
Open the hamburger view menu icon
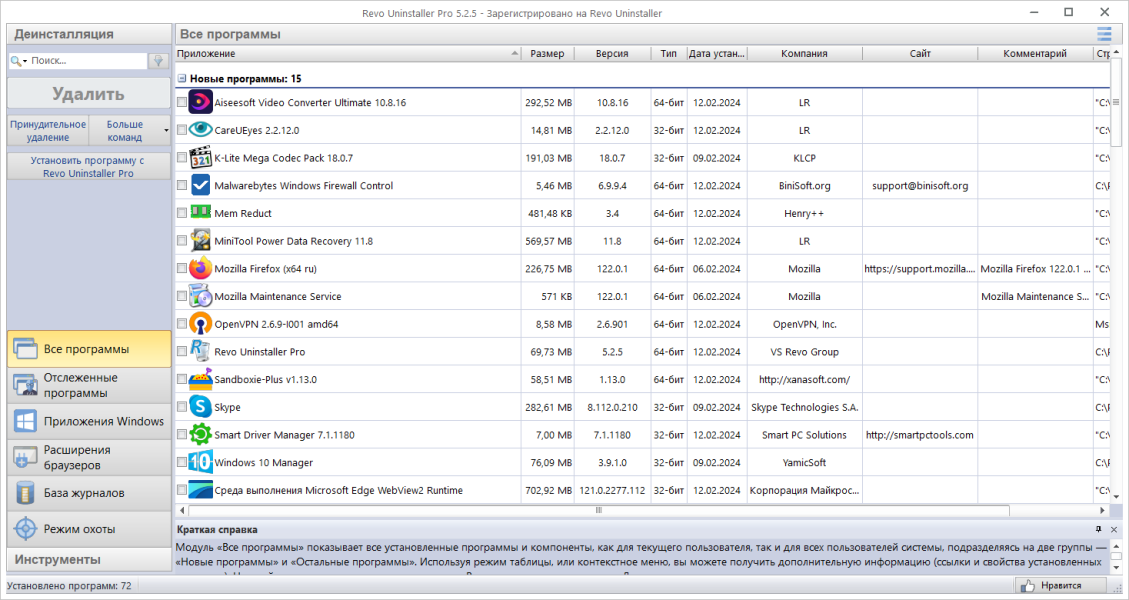point(1104,34)
